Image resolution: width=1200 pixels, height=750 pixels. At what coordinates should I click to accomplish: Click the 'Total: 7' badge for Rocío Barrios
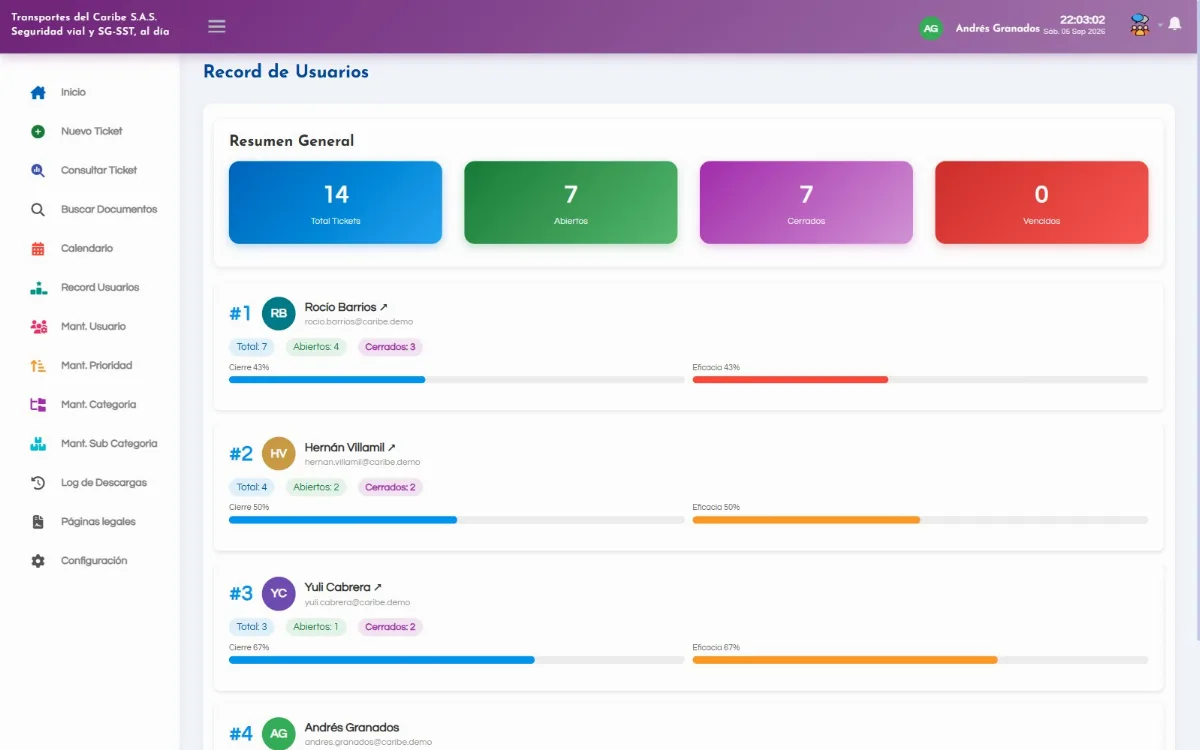coord(252,347)
